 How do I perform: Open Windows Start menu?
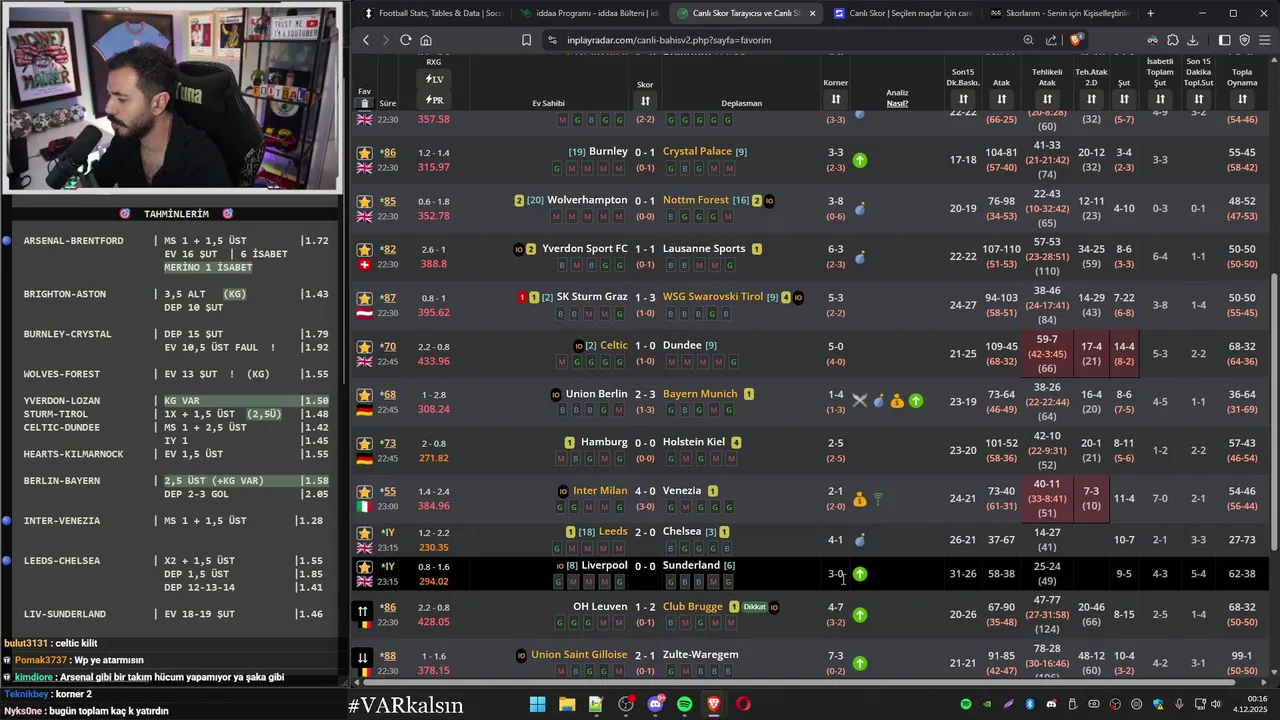(538, 704)
